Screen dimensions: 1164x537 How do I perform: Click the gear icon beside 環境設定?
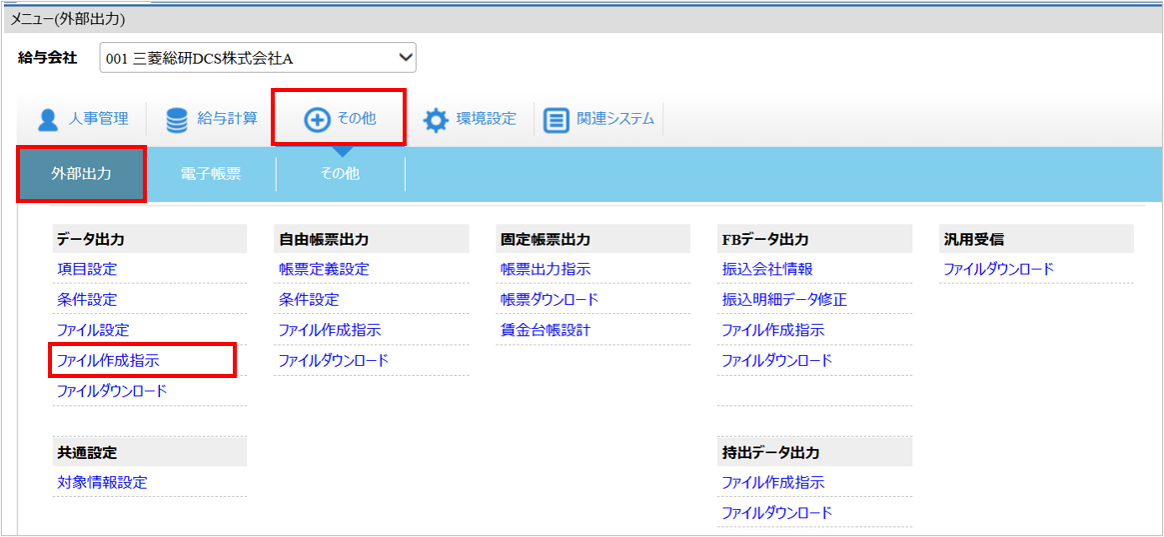pos(436,120)
